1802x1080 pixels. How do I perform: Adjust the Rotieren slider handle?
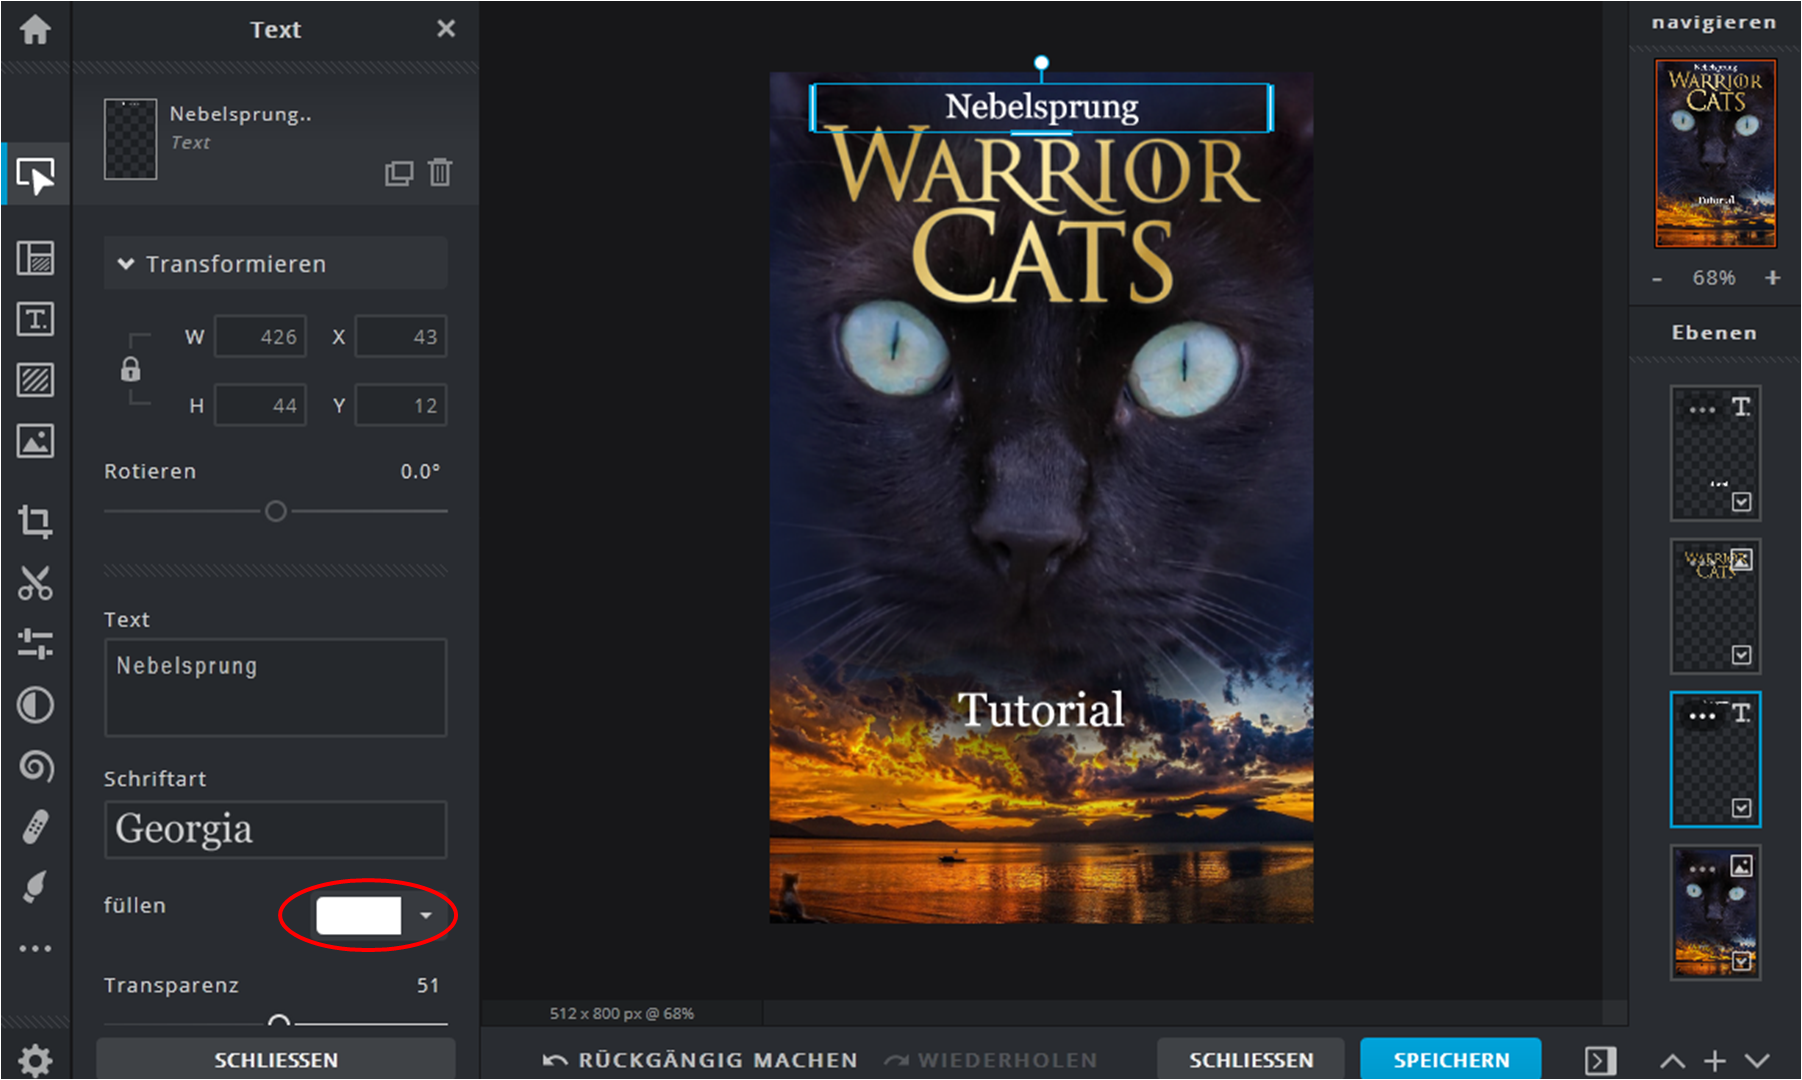[275, 511]
